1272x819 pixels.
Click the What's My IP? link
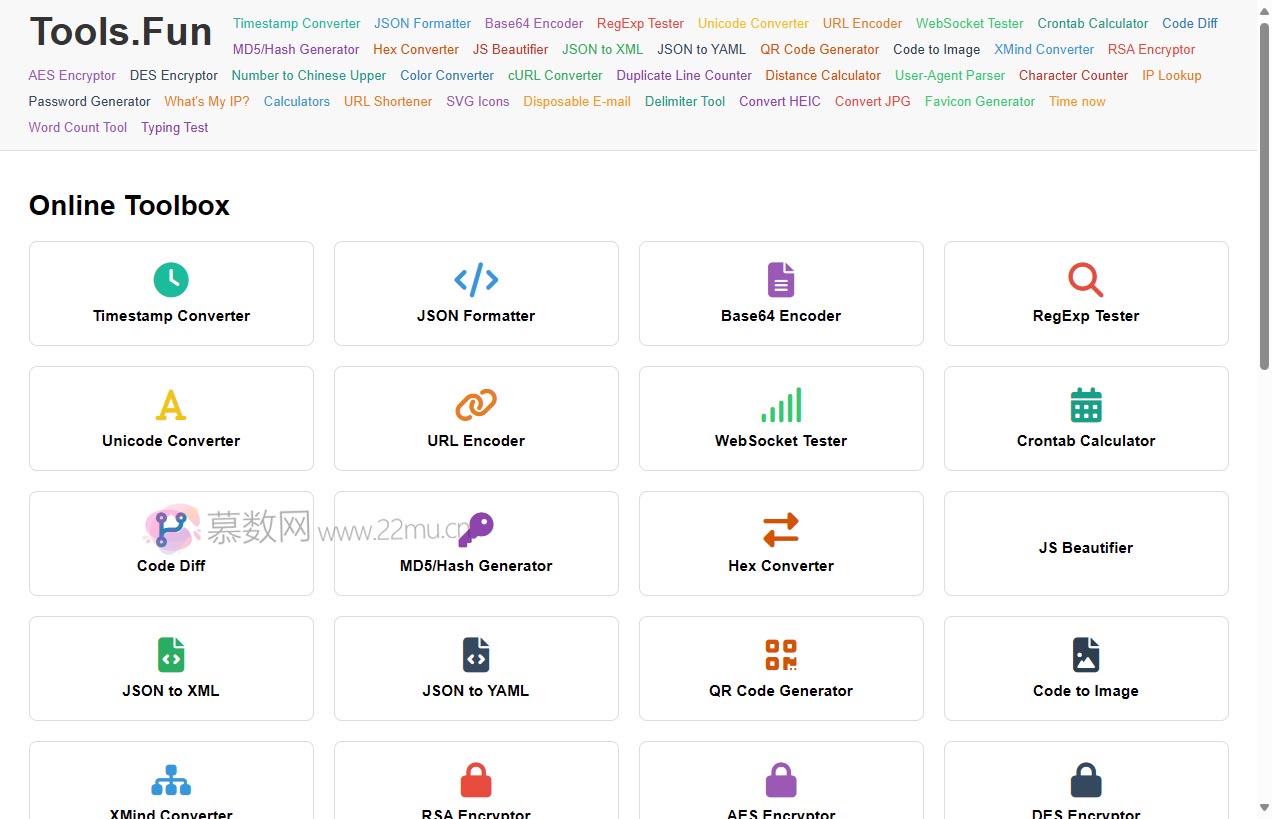207,101
